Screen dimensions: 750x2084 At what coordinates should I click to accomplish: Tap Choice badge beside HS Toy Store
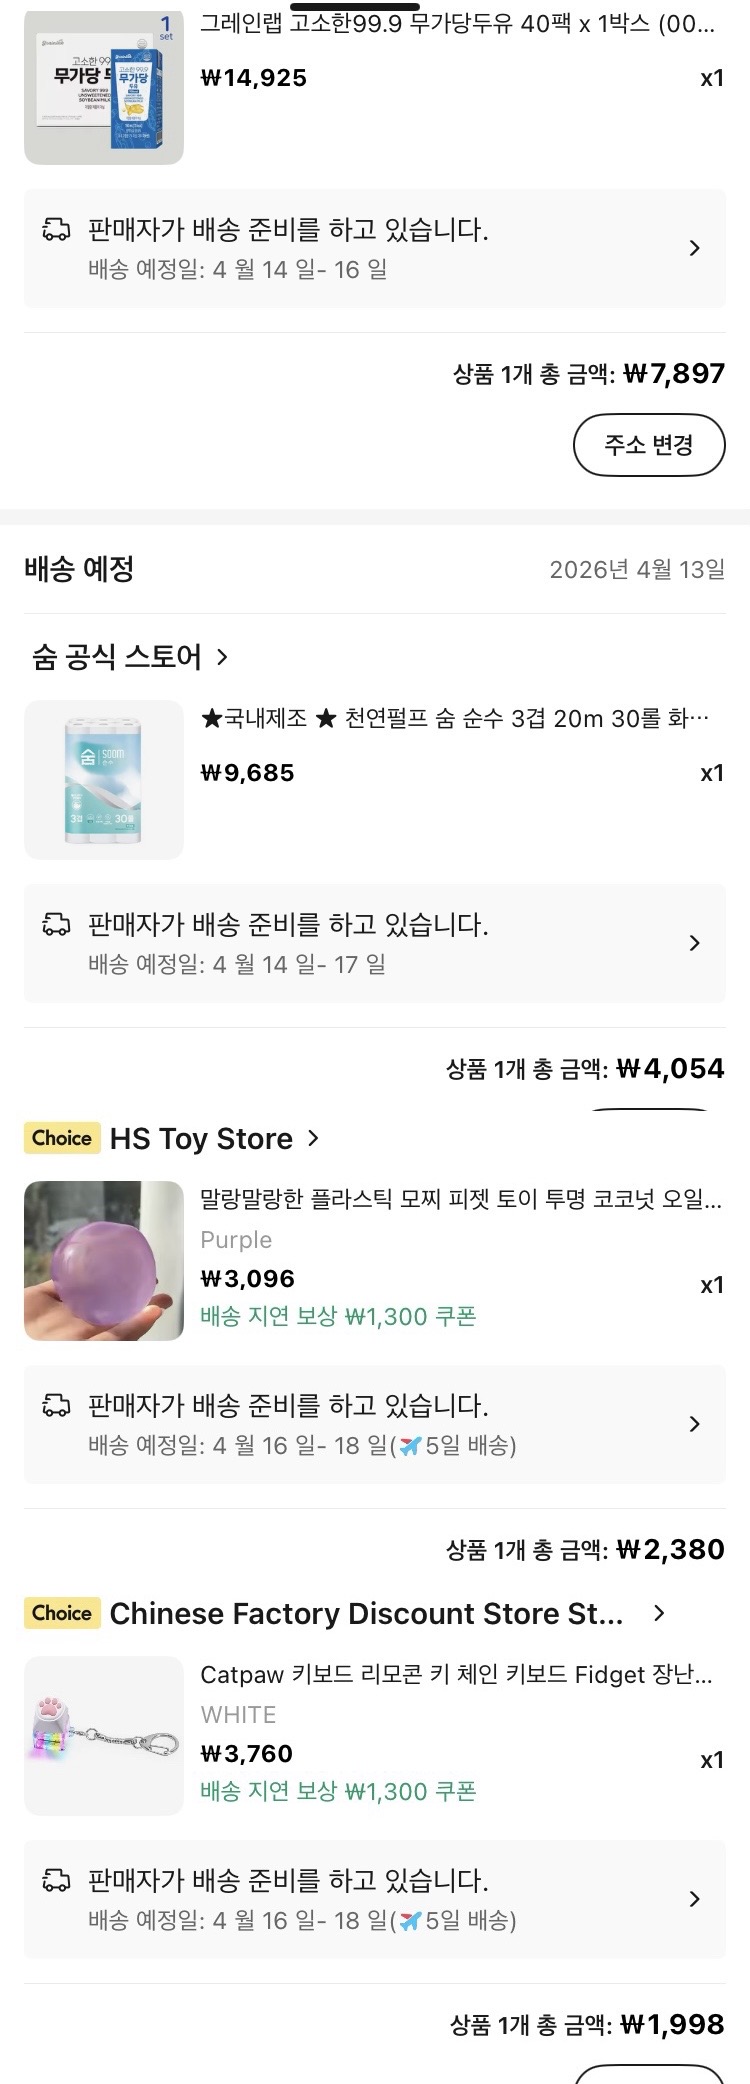62,1138
